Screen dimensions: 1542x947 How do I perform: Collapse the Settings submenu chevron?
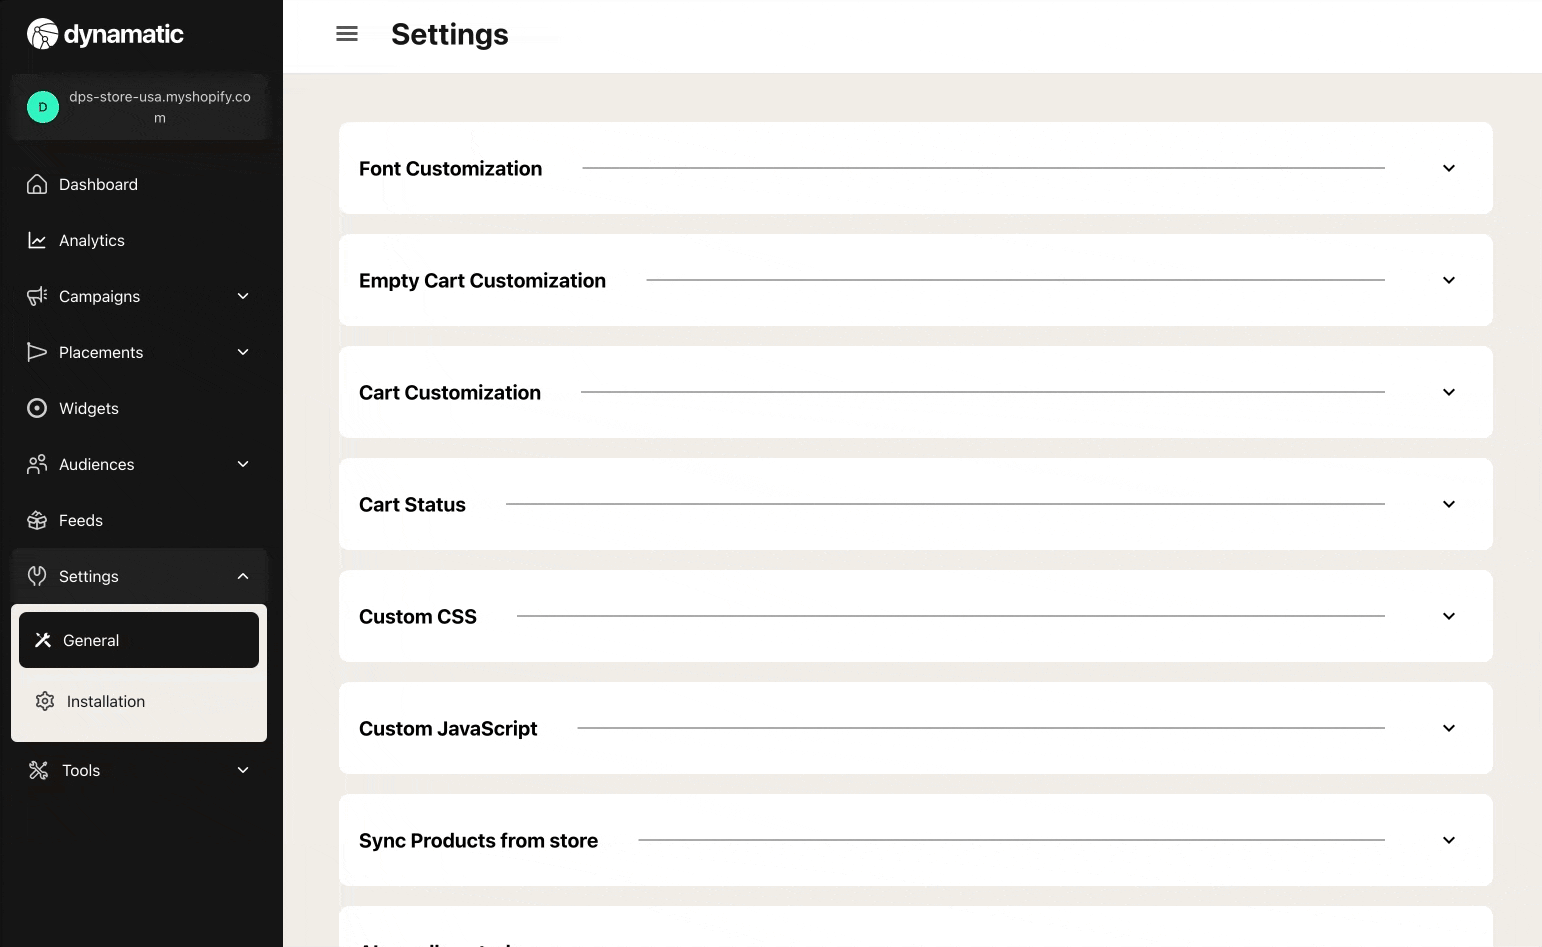(243, 576)
